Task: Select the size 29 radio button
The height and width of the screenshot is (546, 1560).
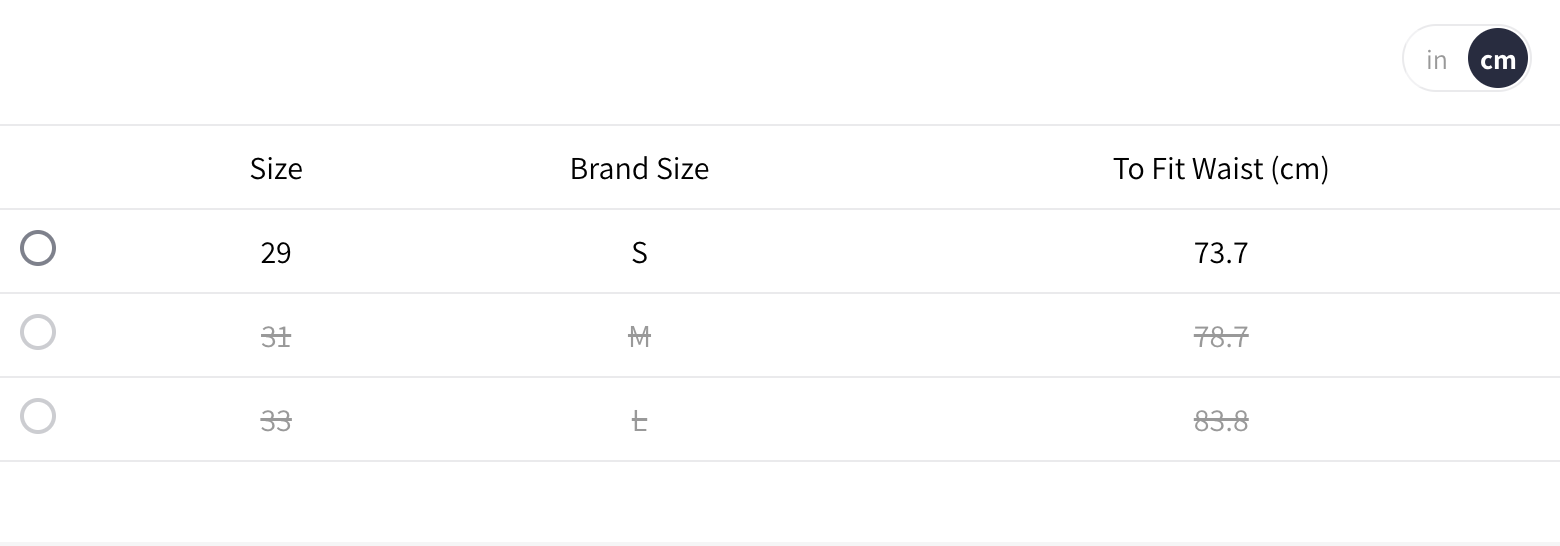Action: [38, 248]
